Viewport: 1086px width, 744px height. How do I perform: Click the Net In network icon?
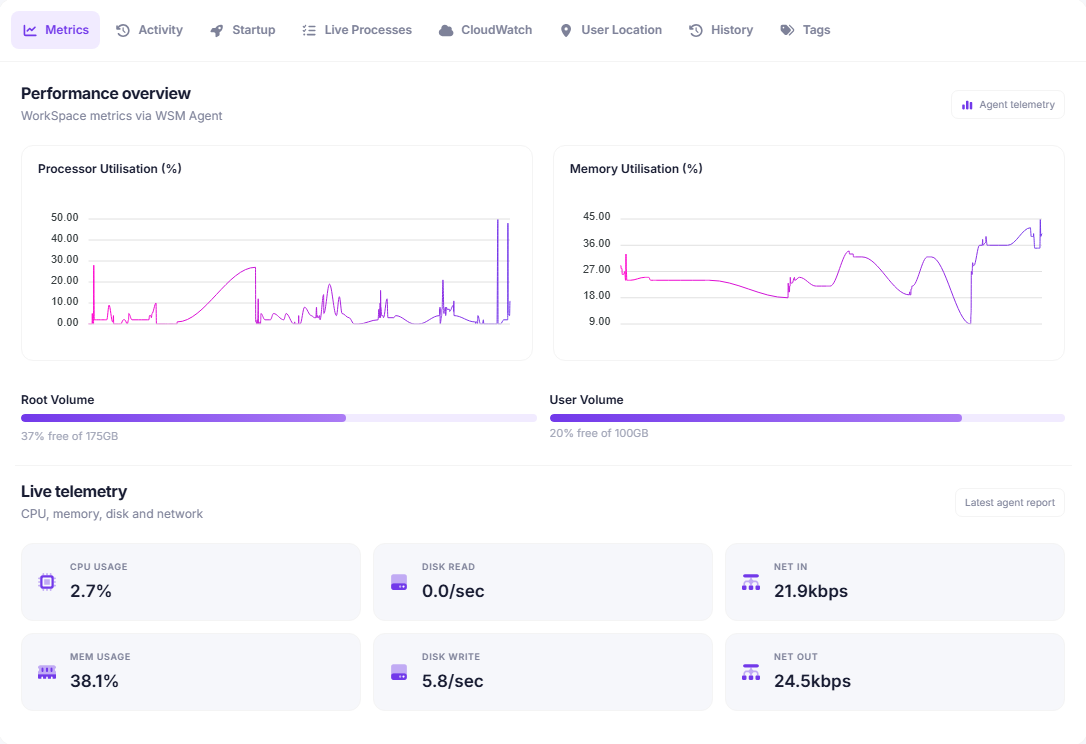(751, 582)
